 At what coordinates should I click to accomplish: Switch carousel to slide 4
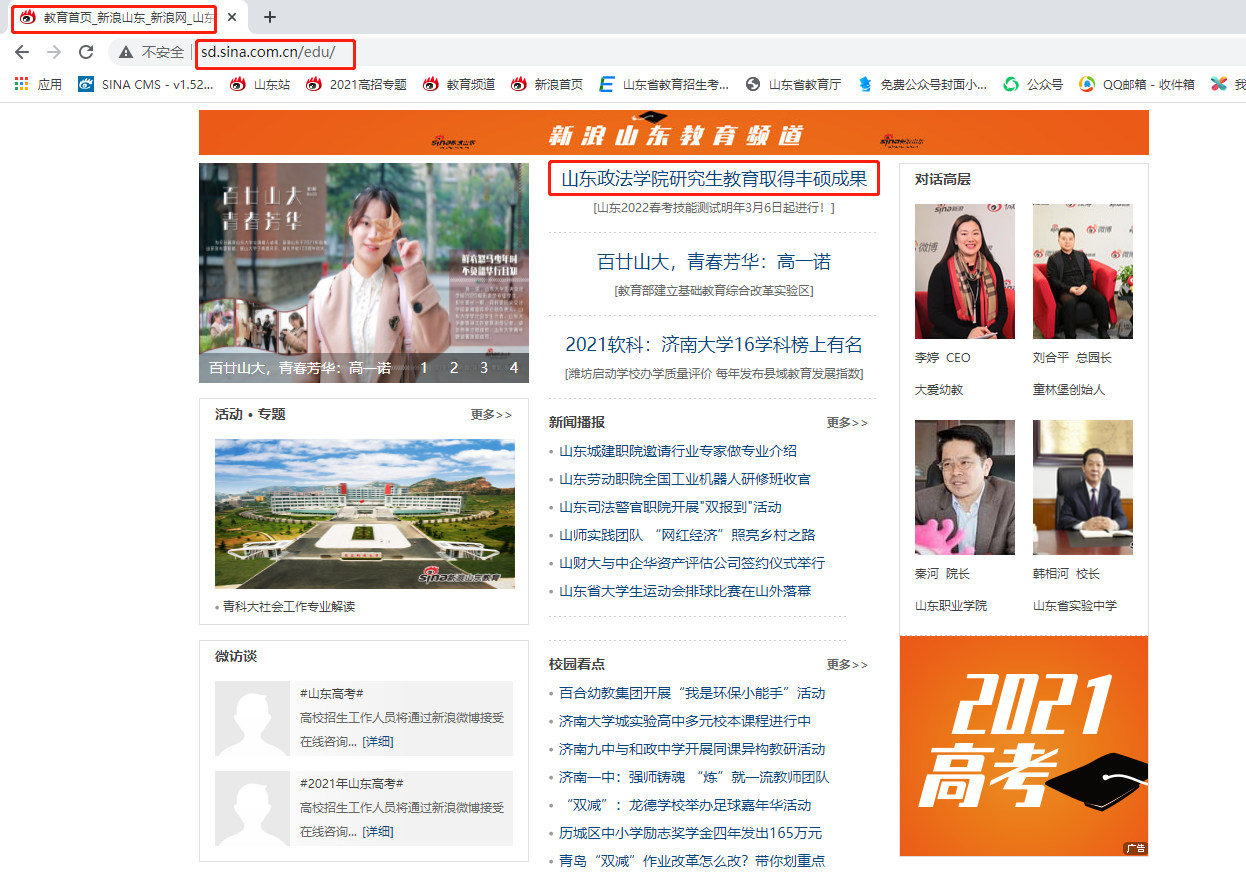click(514, 368)
